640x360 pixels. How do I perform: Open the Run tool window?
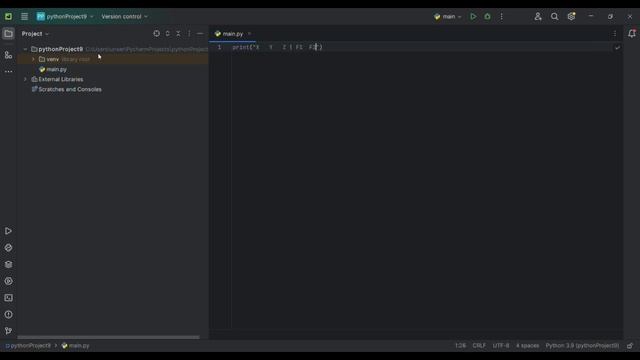[8, 231]
